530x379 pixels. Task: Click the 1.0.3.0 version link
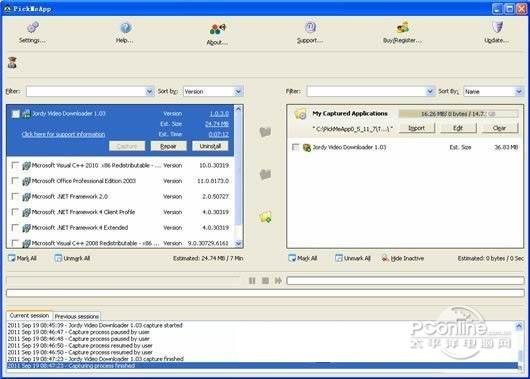pos(219,114)
